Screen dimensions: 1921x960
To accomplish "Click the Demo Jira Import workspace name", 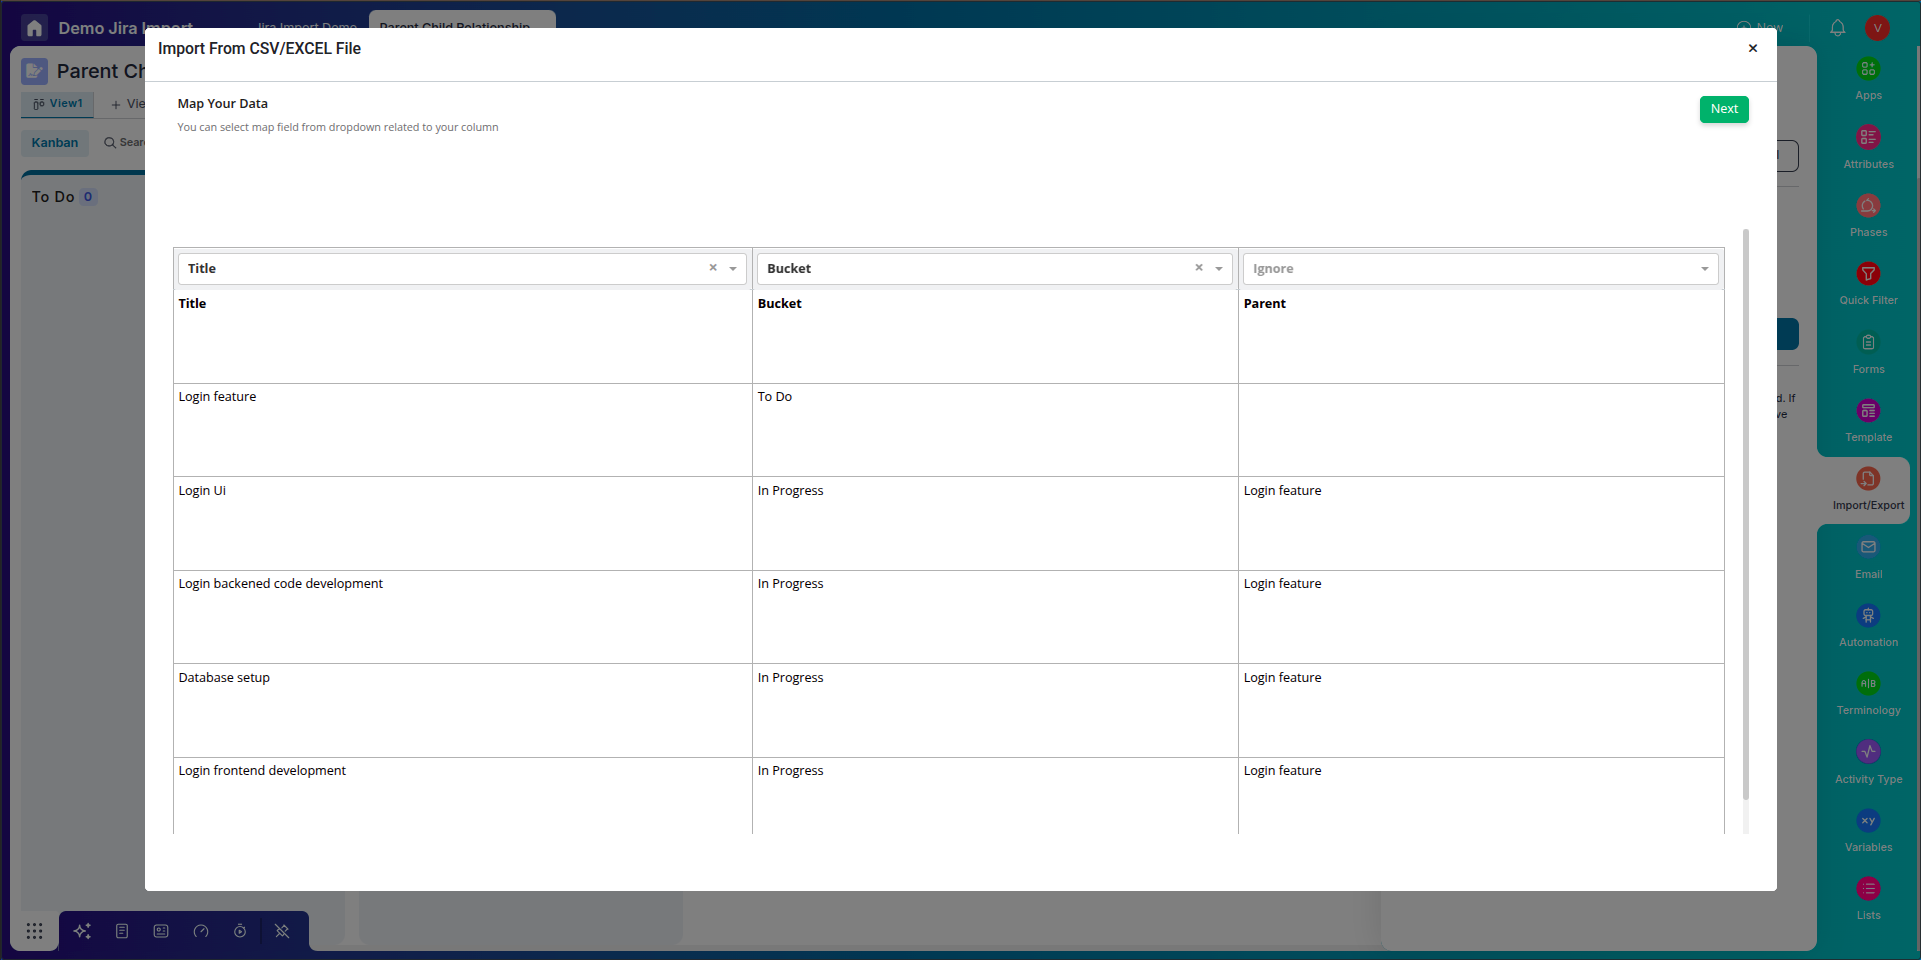I will coord(125,28).
